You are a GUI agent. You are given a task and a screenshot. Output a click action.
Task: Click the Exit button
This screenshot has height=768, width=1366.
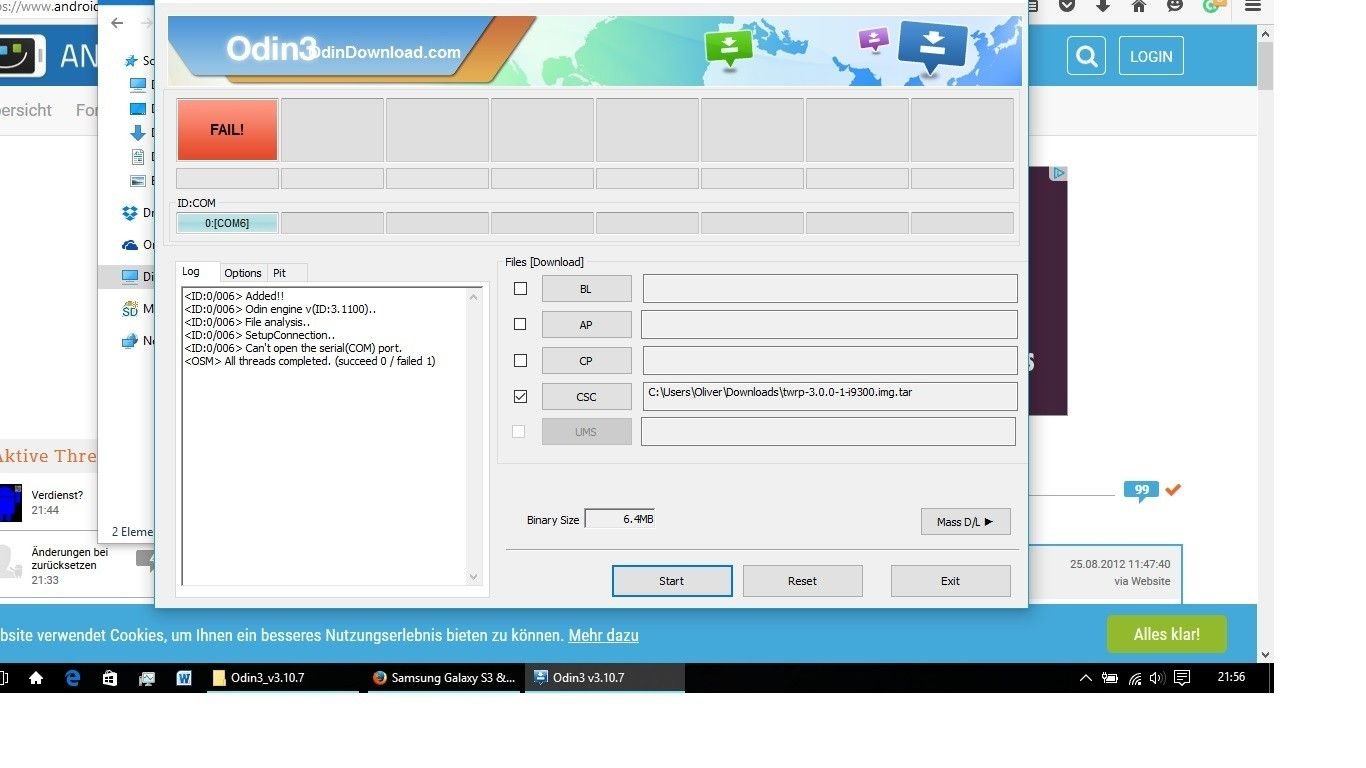(950, 581)
